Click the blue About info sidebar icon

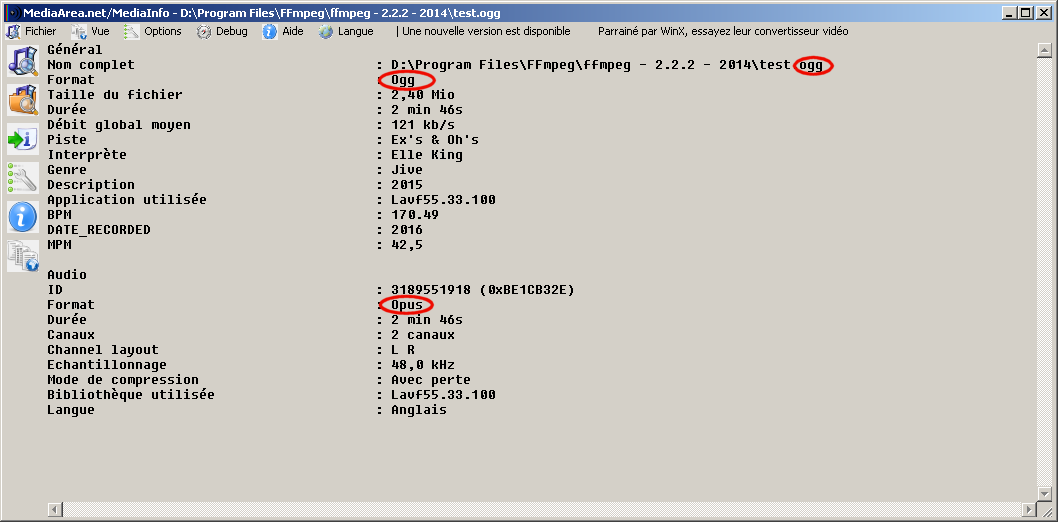click(22, 216)
